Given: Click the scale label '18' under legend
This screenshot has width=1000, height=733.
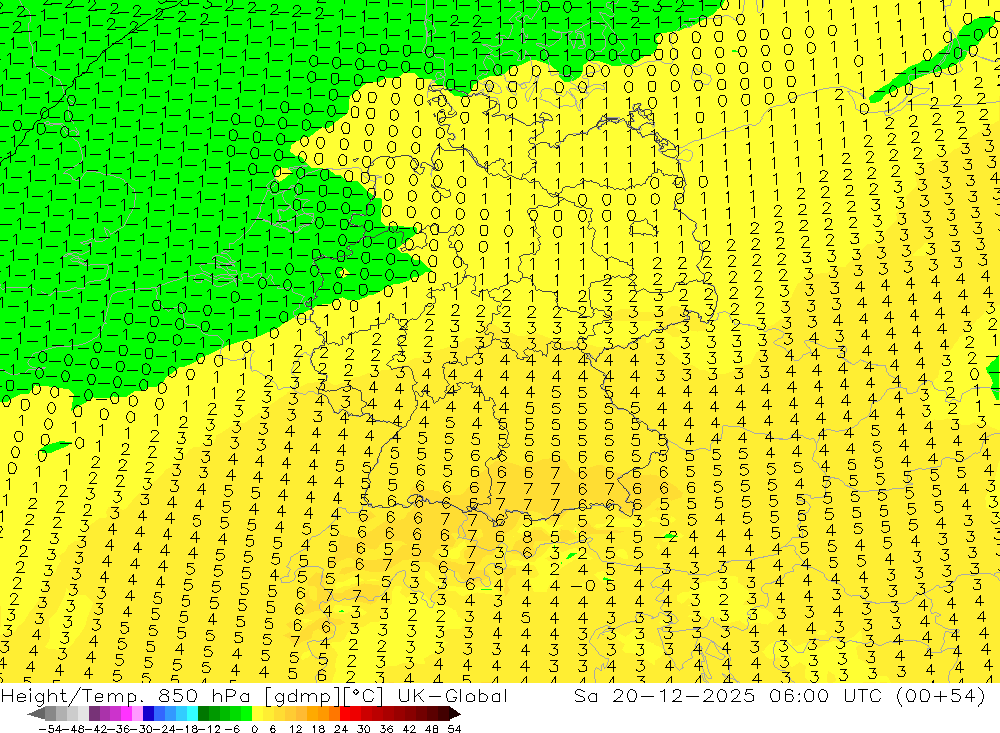Looking at the screenshot, I should 318,729.
